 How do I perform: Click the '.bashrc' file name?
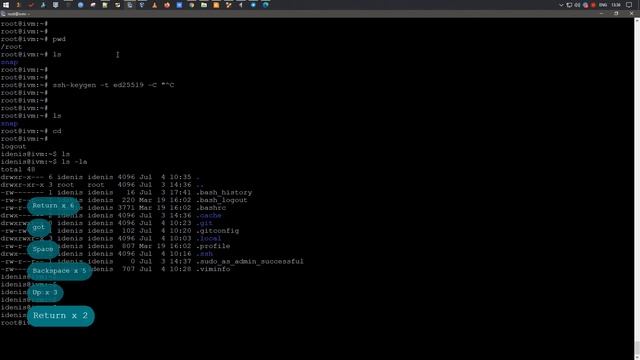(x=211, y=208)
